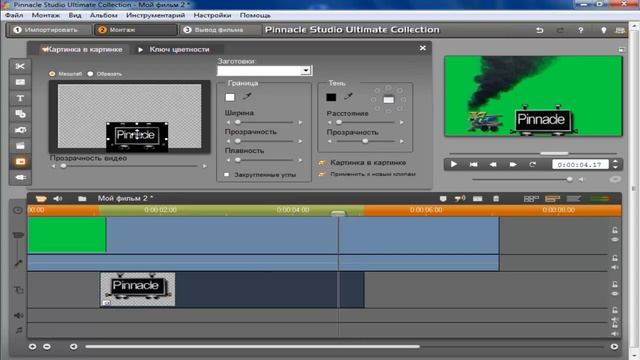The image size is (640, 360).
Task: Click the fast forward preview button
Action: pyautogui.click(x=513, y=164)
